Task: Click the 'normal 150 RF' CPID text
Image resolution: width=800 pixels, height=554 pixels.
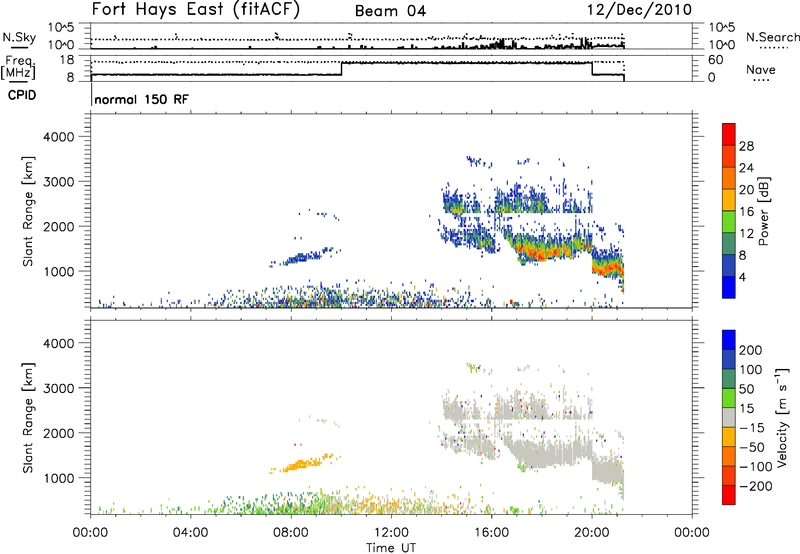Action: [x=141, y=99]
